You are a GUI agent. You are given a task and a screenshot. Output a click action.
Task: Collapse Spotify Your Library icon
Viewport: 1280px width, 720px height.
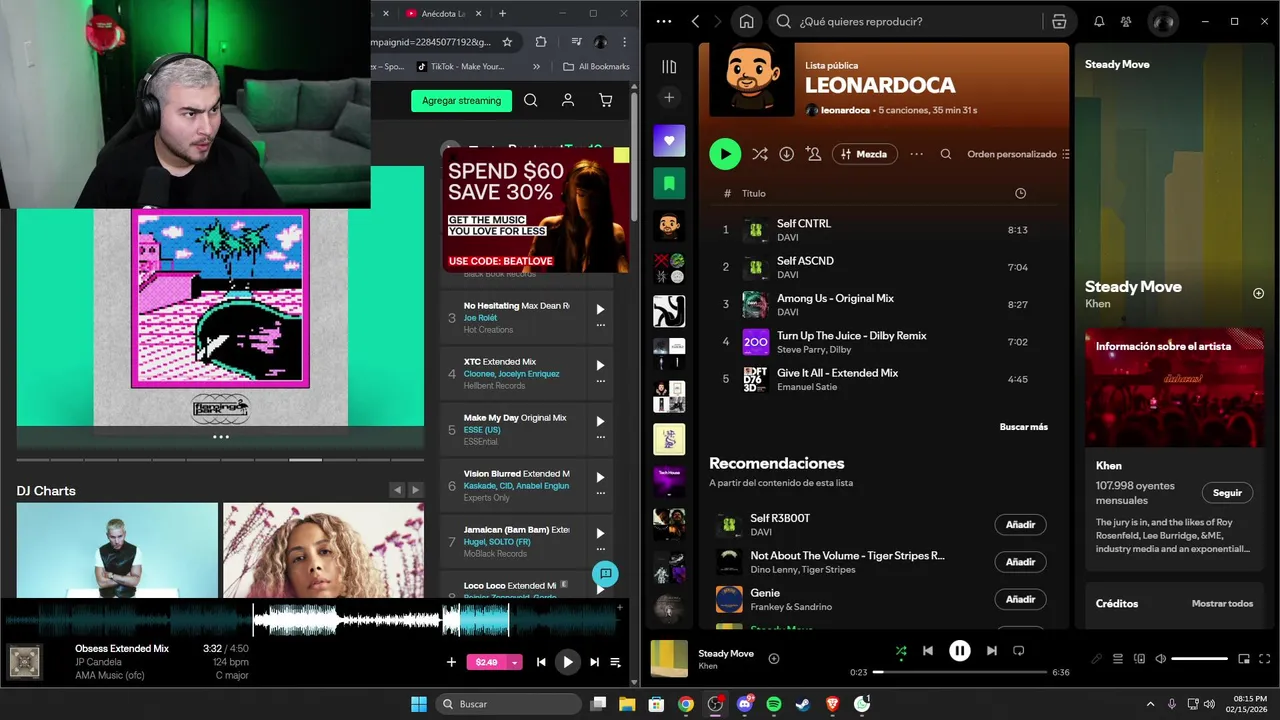(669, 66)
